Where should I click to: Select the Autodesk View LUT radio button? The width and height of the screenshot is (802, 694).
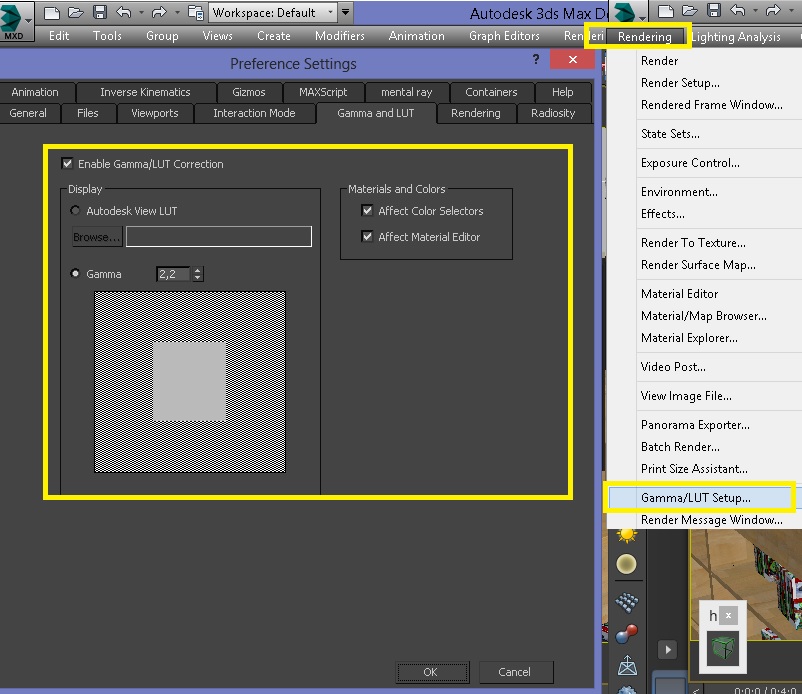point(75,211)
